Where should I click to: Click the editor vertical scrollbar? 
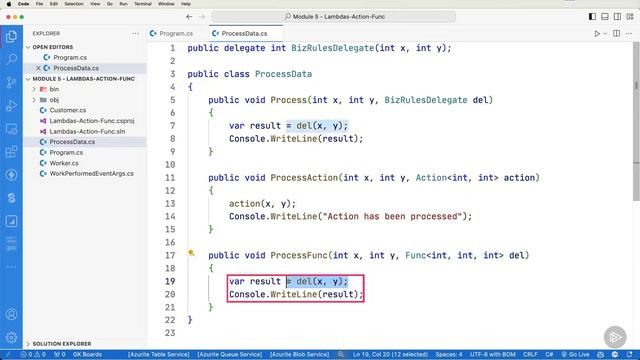pyautogui.click(x=636, y=120)
